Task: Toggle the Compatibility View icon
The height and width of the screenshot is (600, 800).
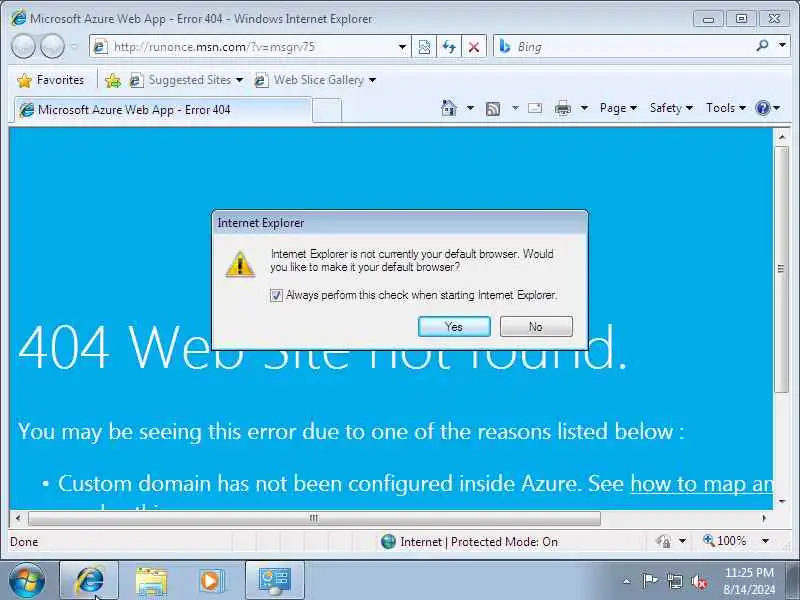Action: point(424,47)
